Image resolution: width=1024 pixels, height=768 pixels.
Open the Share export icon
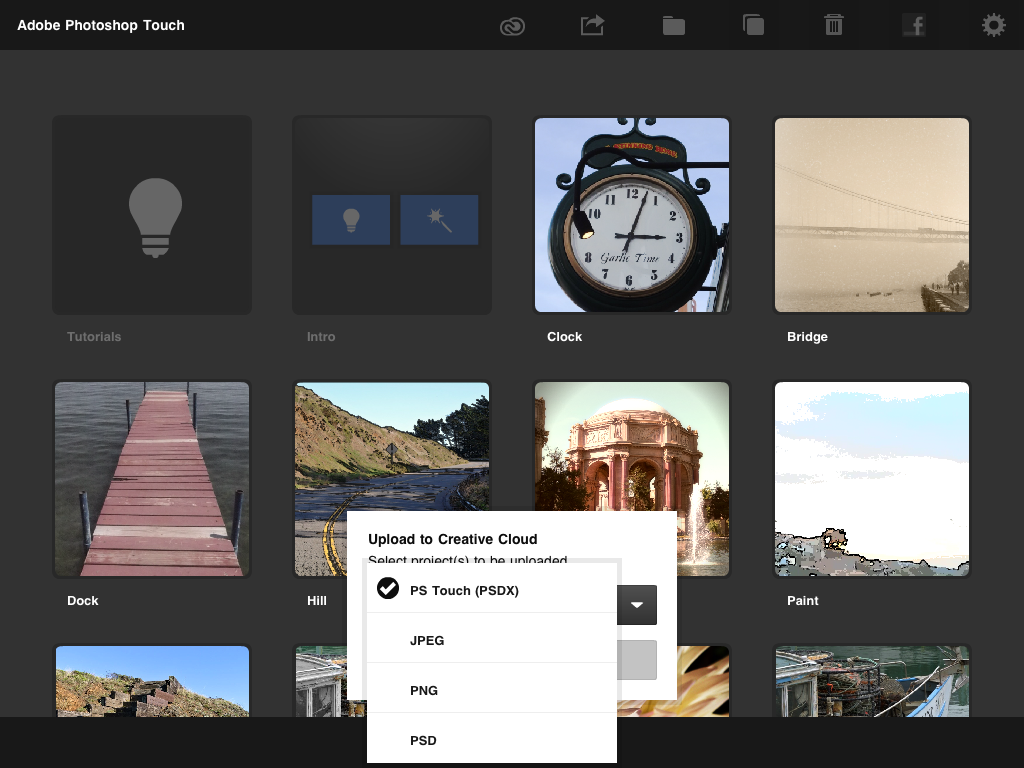[593, 25]
